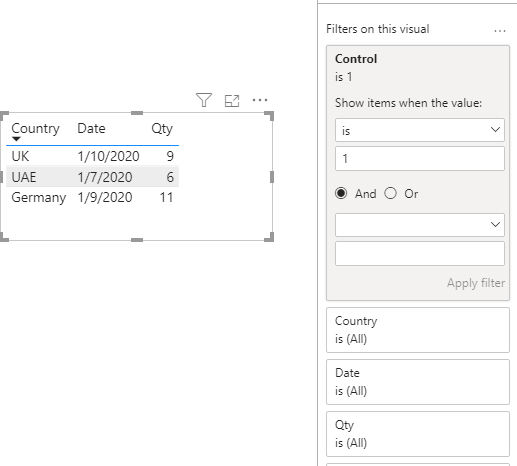Click the right-middle resize handle of the visual

point(272,177)
